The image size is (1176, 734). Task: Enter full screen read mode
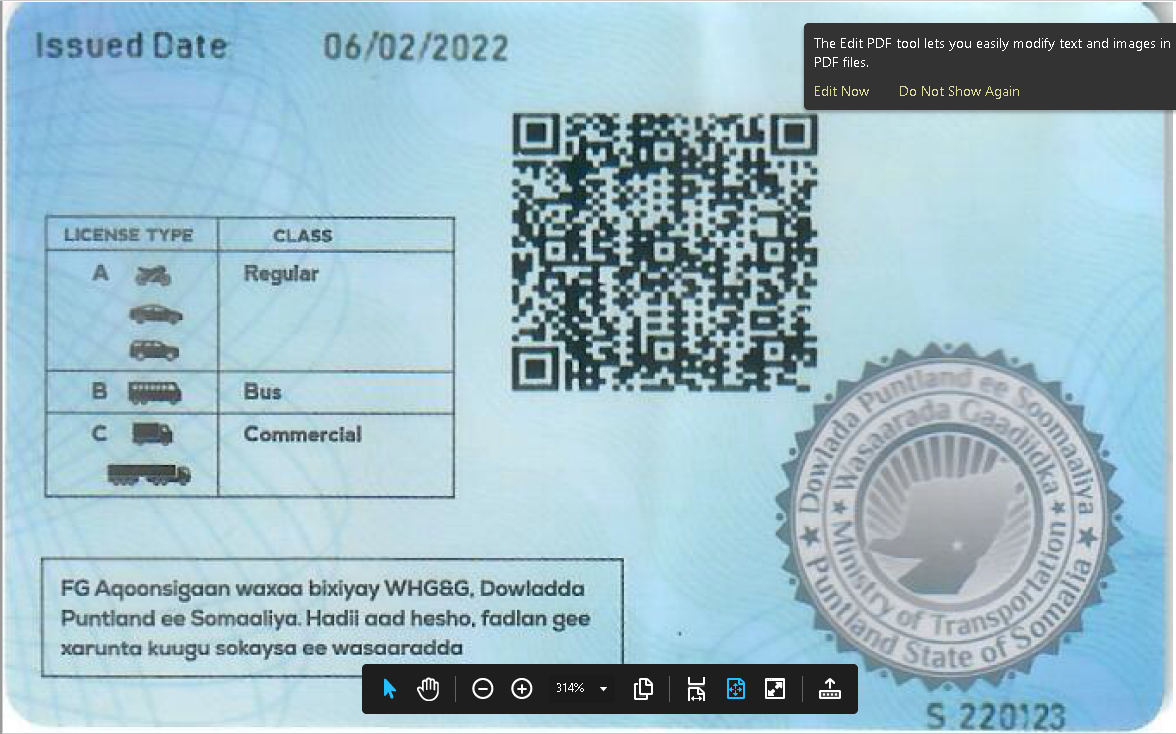tap(775, 688)
